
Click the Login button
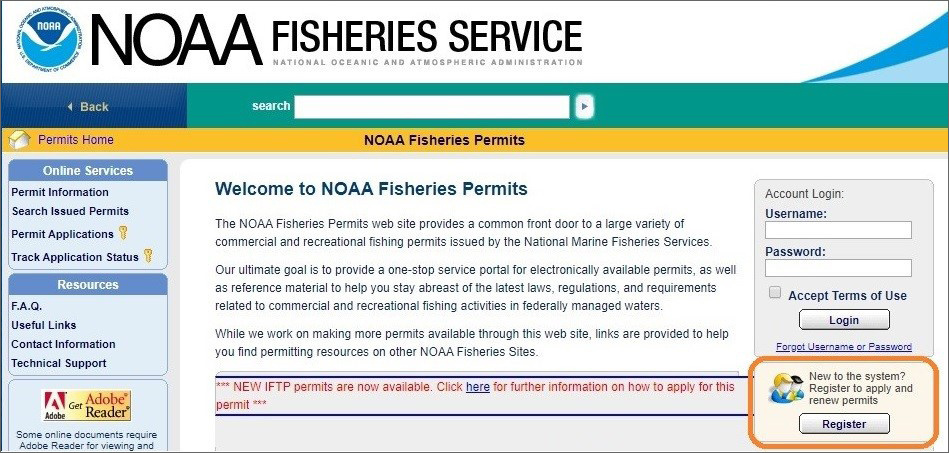point(844,320)
